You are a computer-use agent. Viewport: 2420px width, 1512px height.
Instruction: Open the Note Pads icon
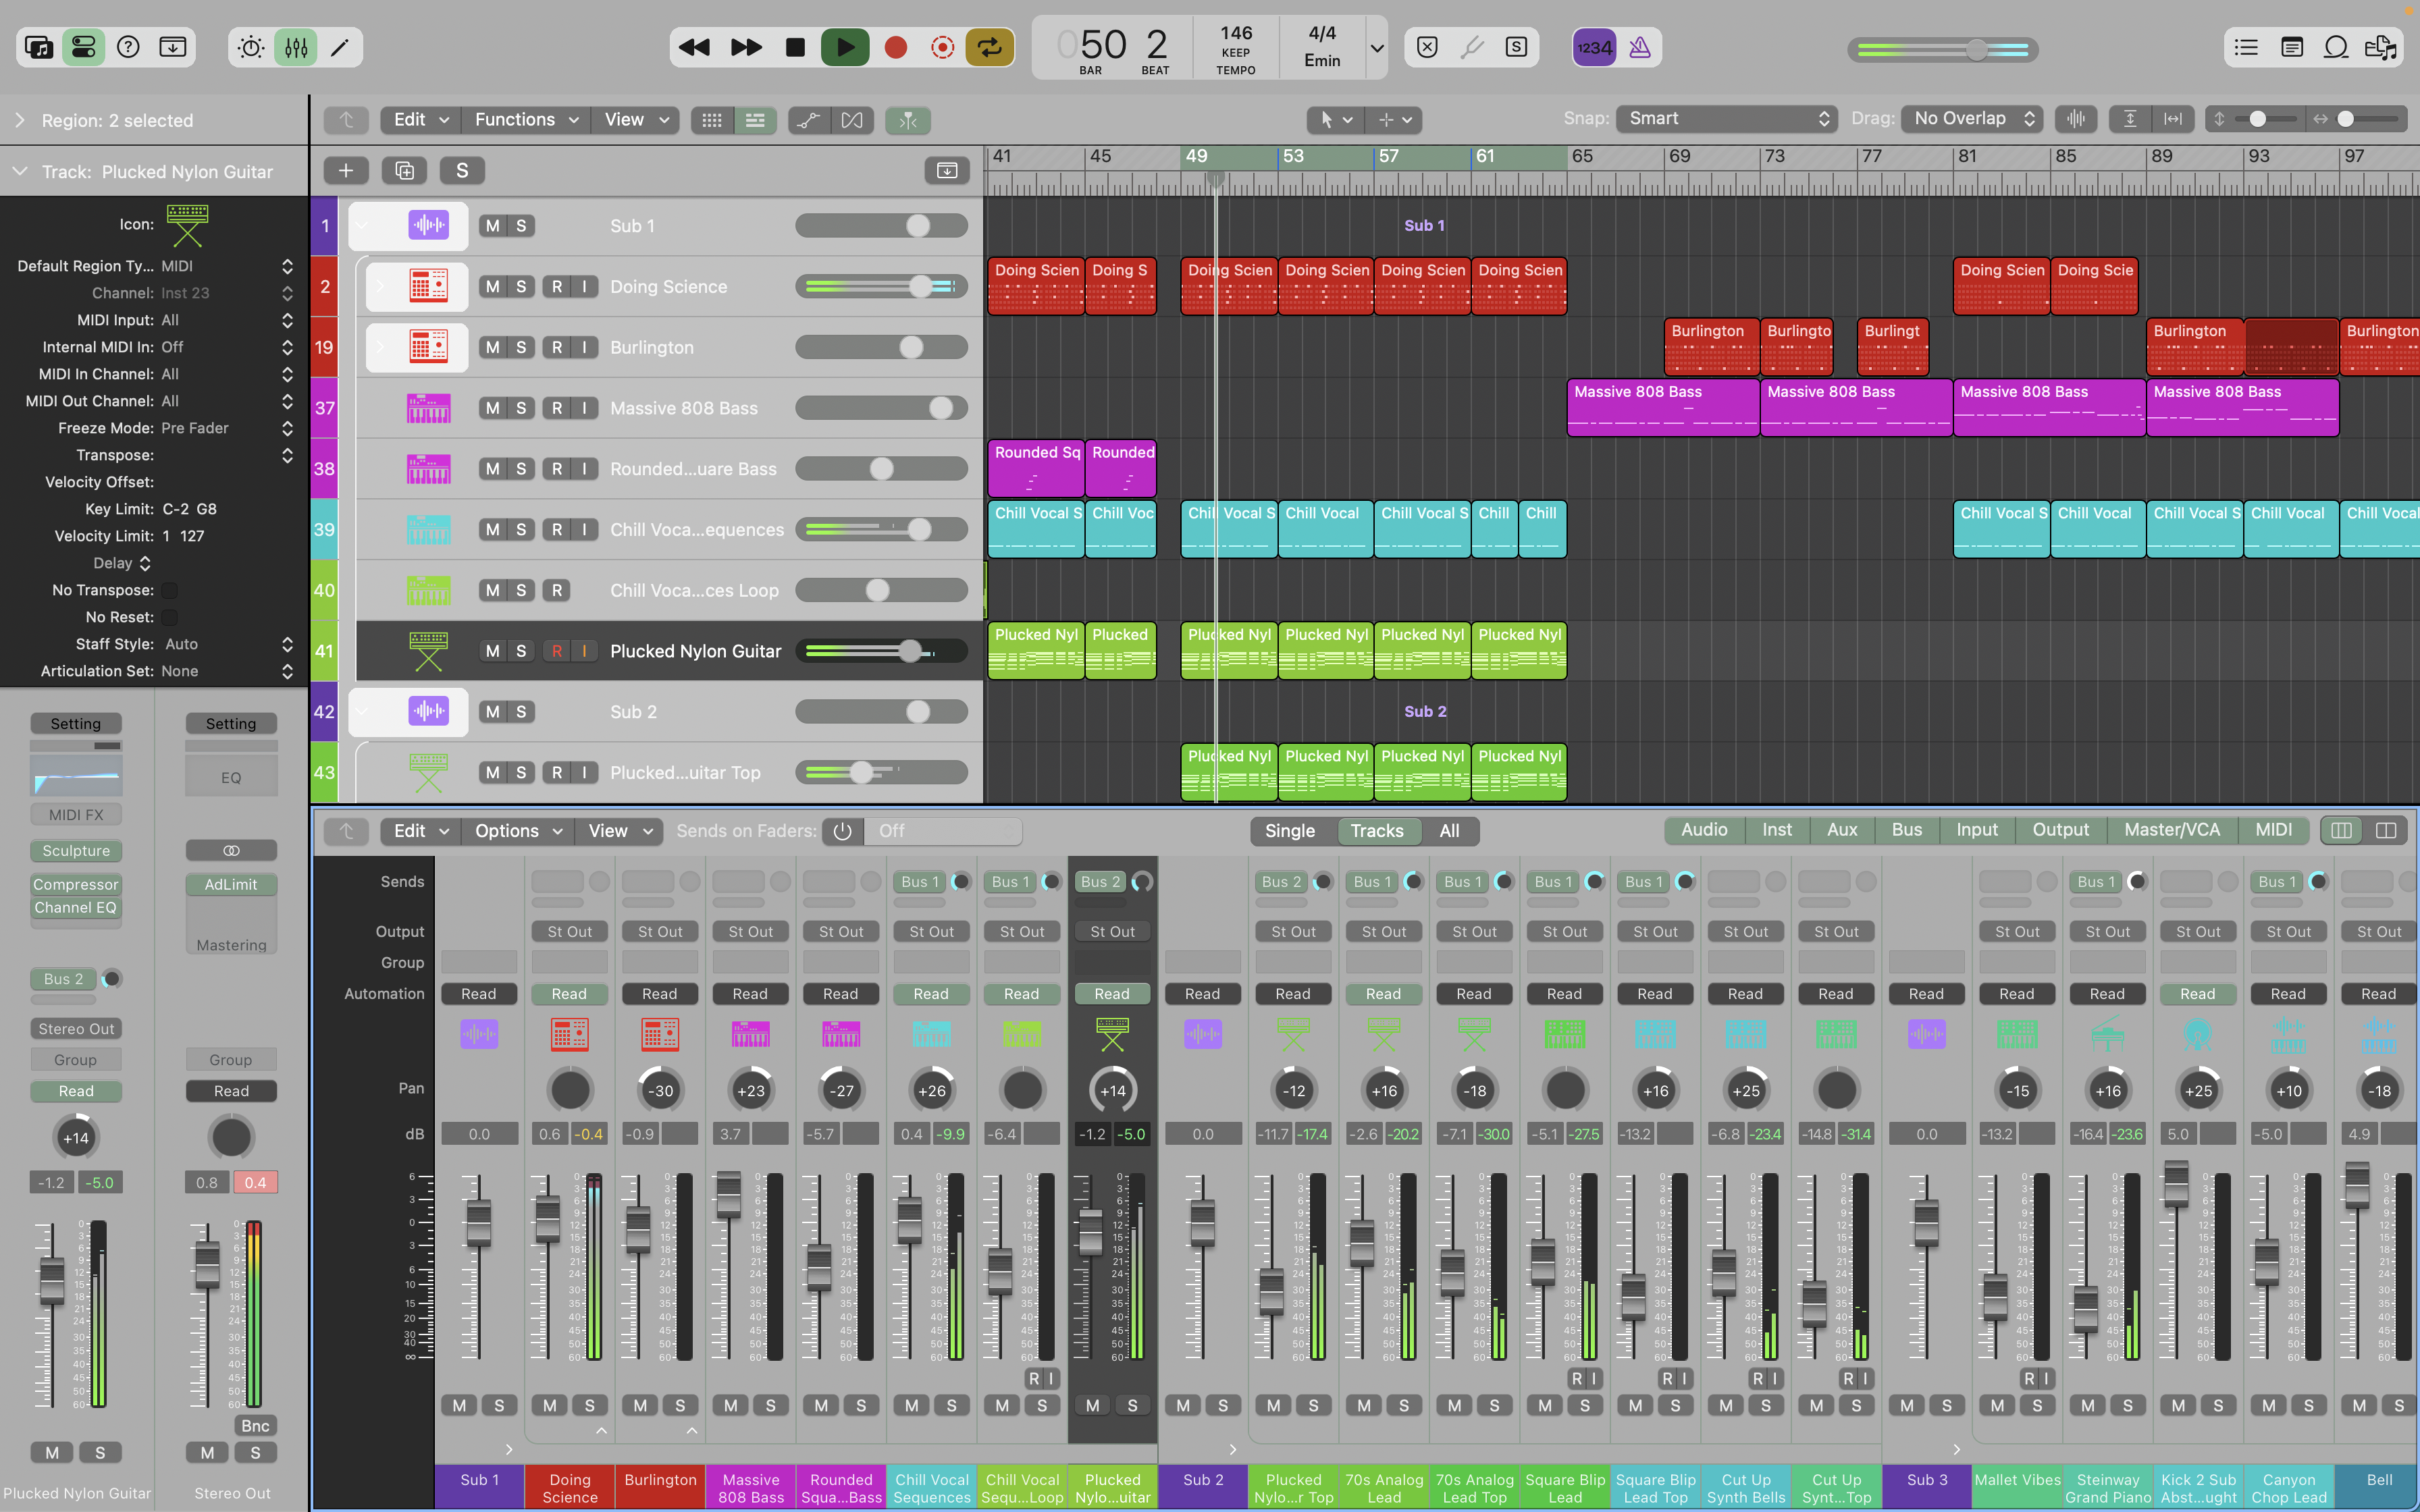click(2292, 47)
